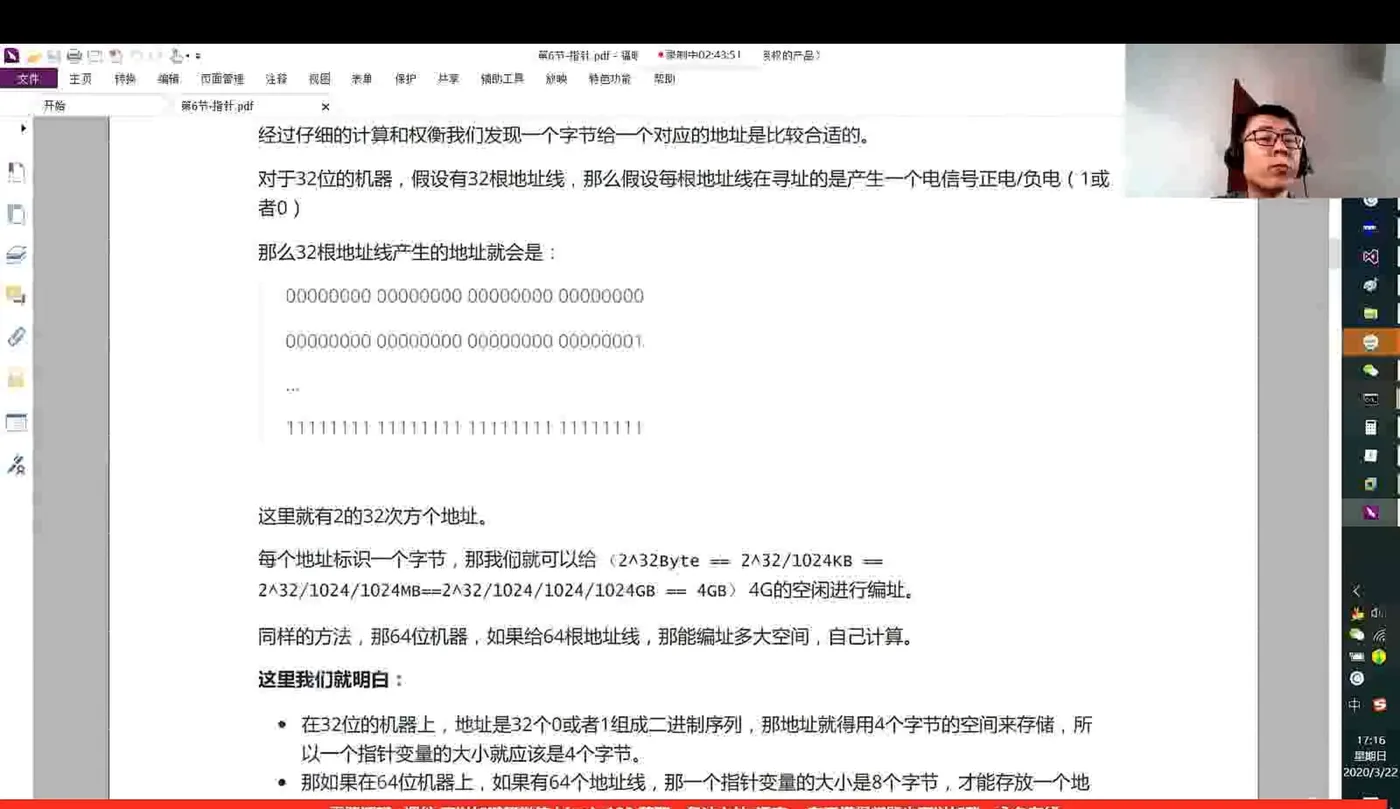The height and width of the screenshot is (809, 1400).
Task: Click the sentence about 64位机器 address lines
Action: coord(586,636)
